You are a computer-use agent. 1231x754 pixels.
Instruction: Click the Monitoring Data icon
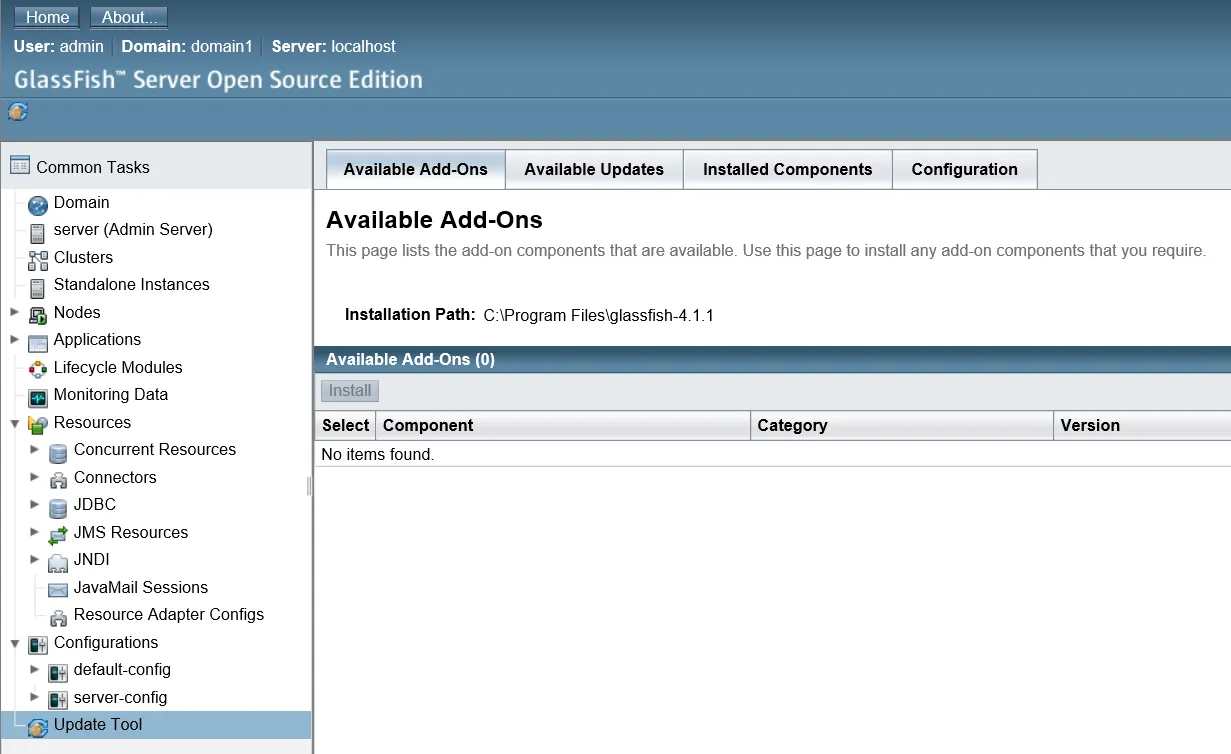[38, 398]
